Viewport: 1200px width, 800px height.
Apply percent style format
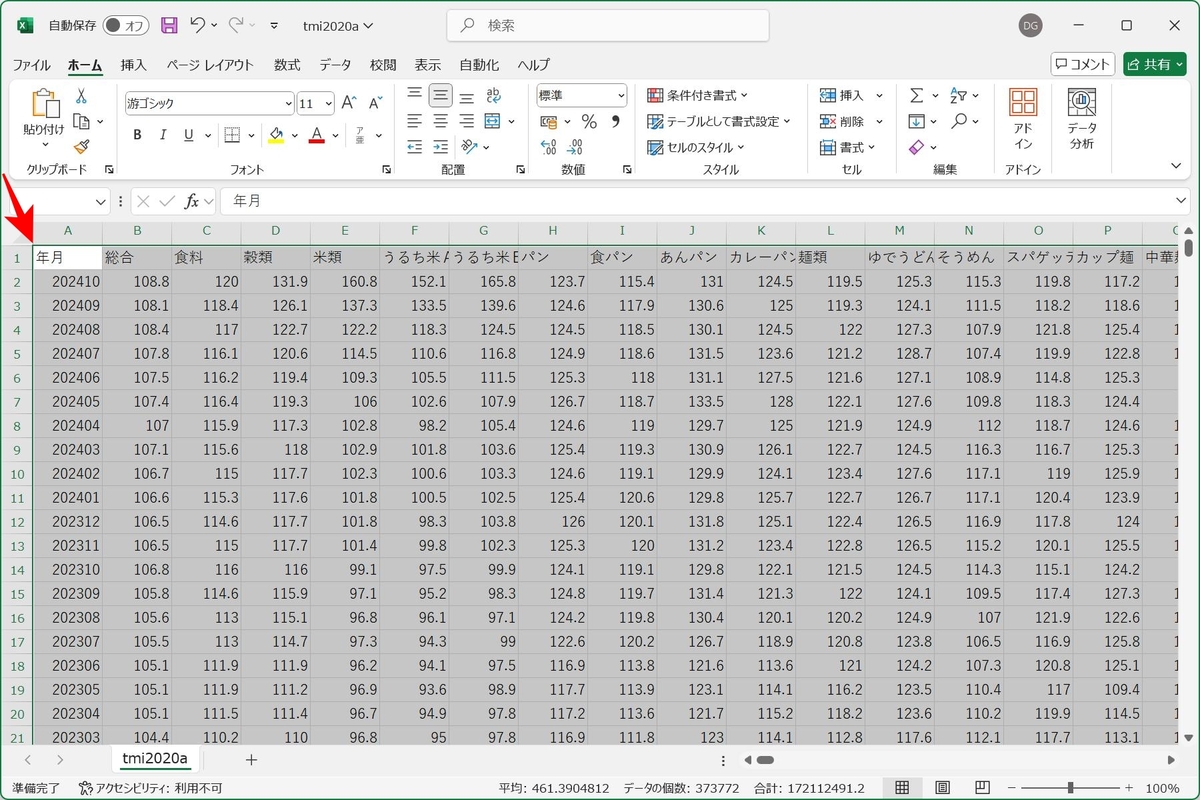[x=589, y=122]
